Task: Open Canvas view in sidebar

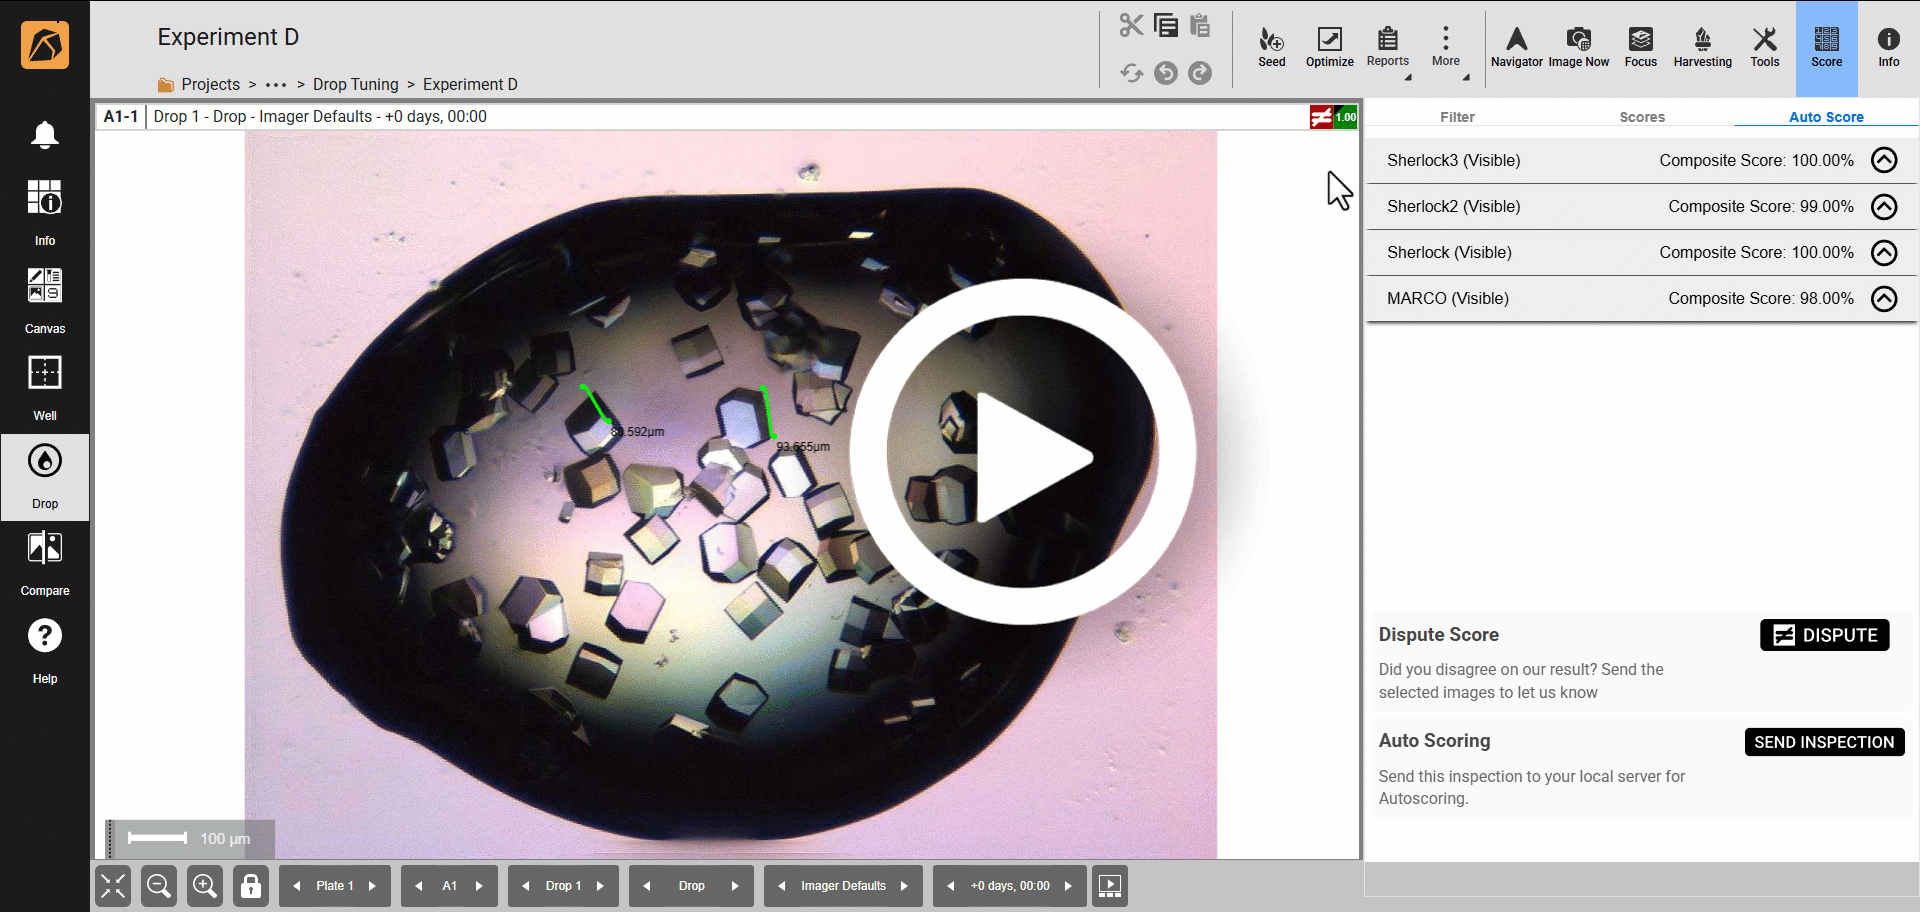Action: pos(45,299)
